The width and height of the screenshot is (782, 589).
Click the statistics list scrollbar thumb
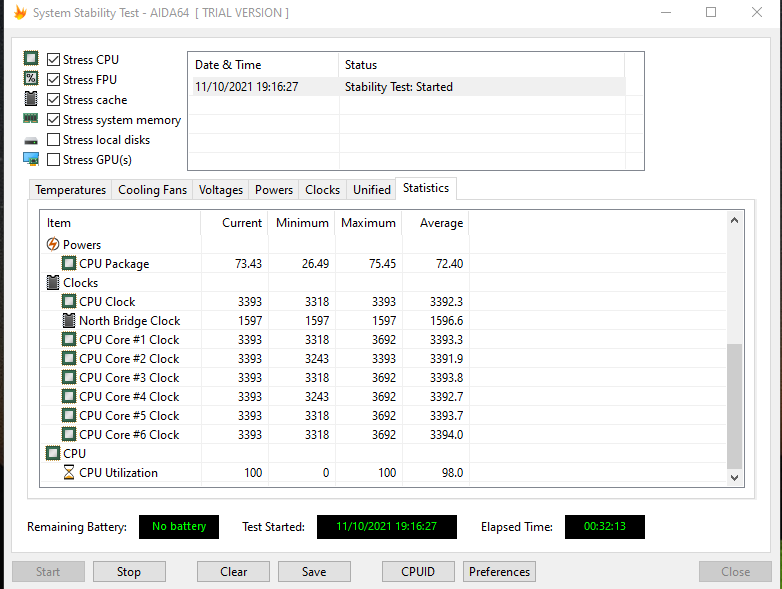734,406
